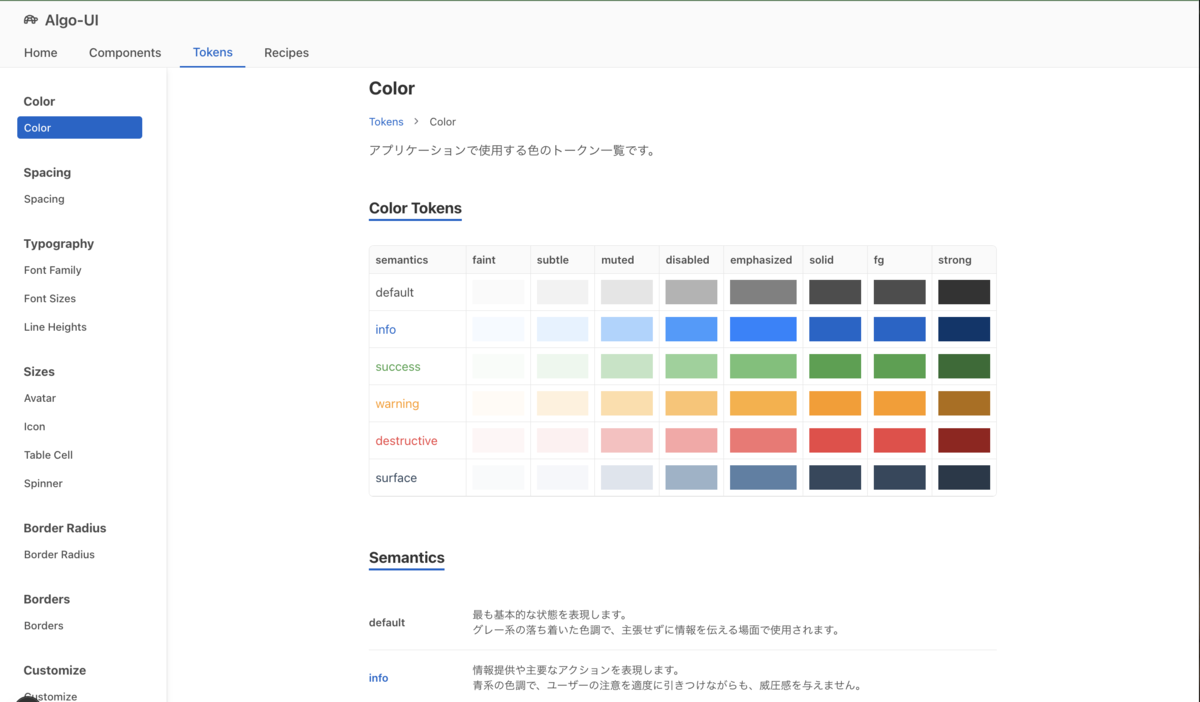The width and height of the screenshot is (1200, 702).
Task: Open Borders page link
Action: coord(43,625)
